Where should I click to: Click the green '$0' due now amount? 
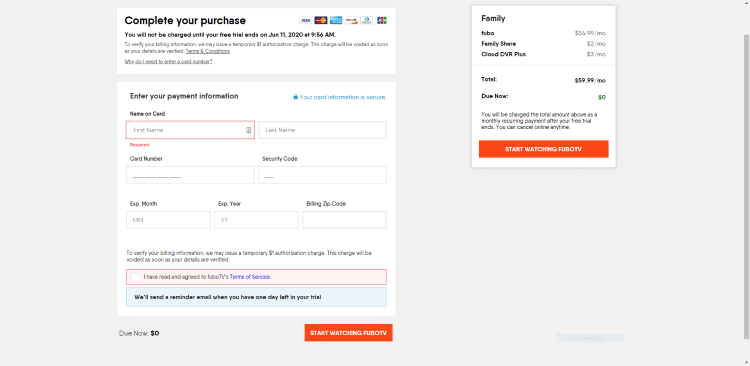[602, 97]
